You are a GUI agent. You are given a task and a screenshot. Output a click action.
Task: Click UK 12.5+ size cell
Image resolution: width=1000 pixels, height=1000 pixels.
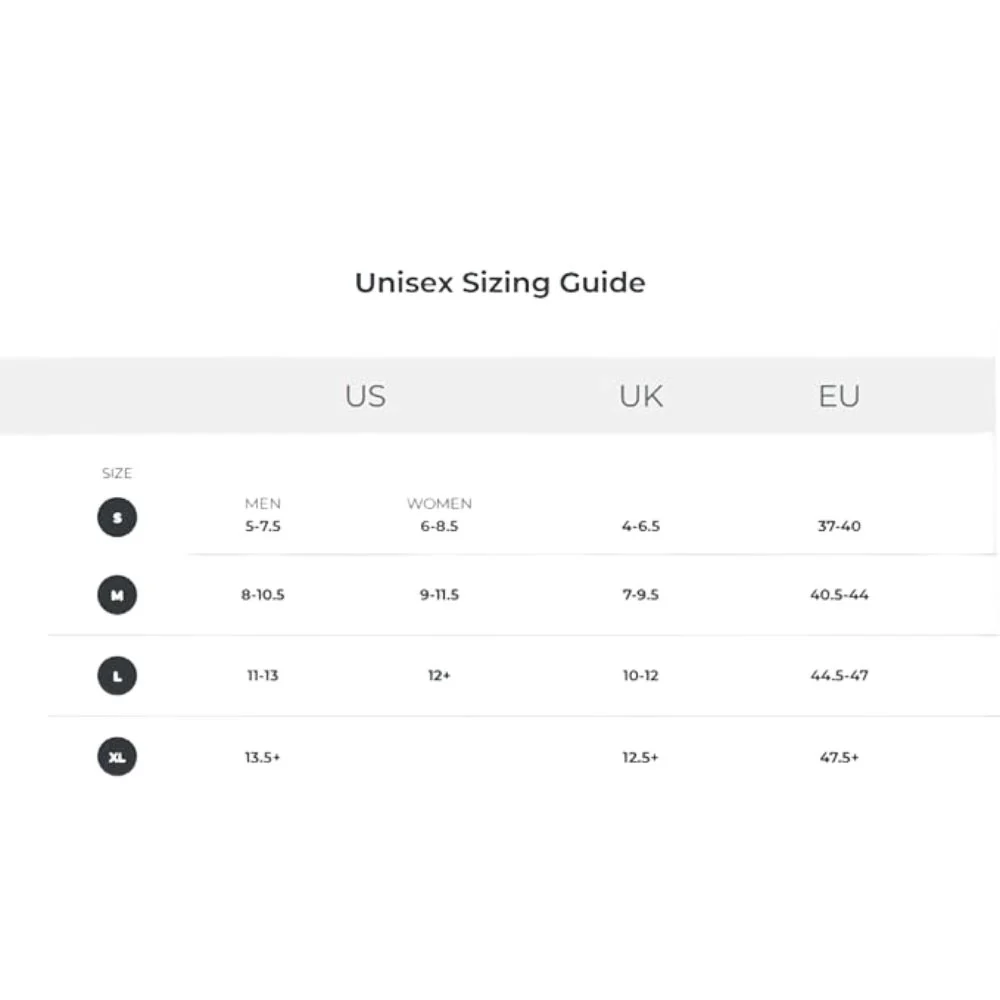point(641,757)
